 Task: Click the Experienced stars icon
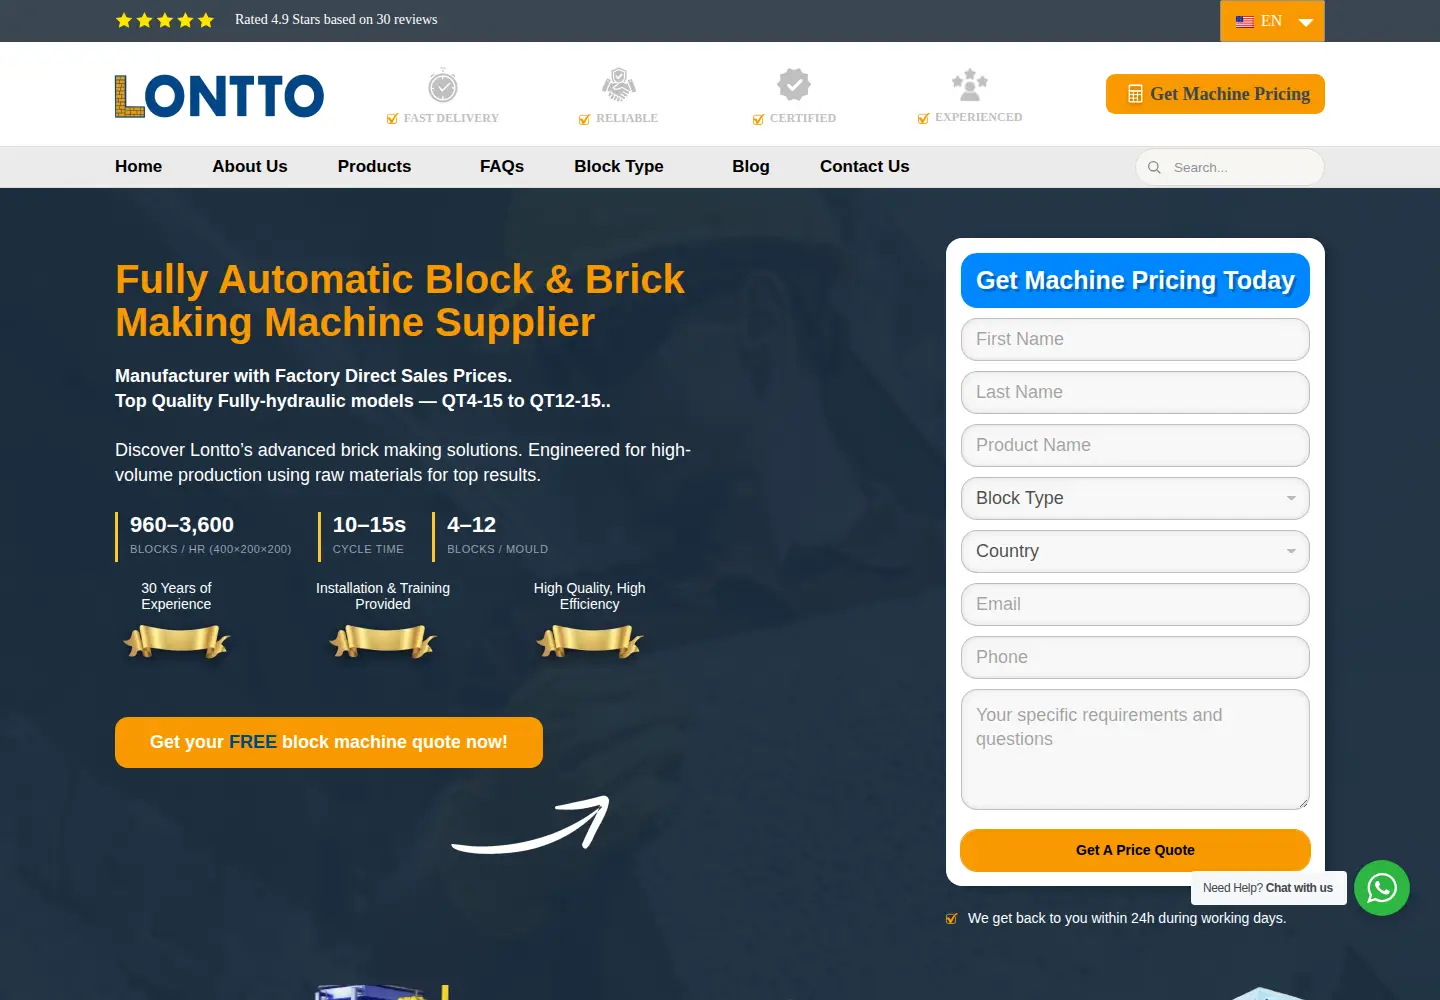click(970, 85)
